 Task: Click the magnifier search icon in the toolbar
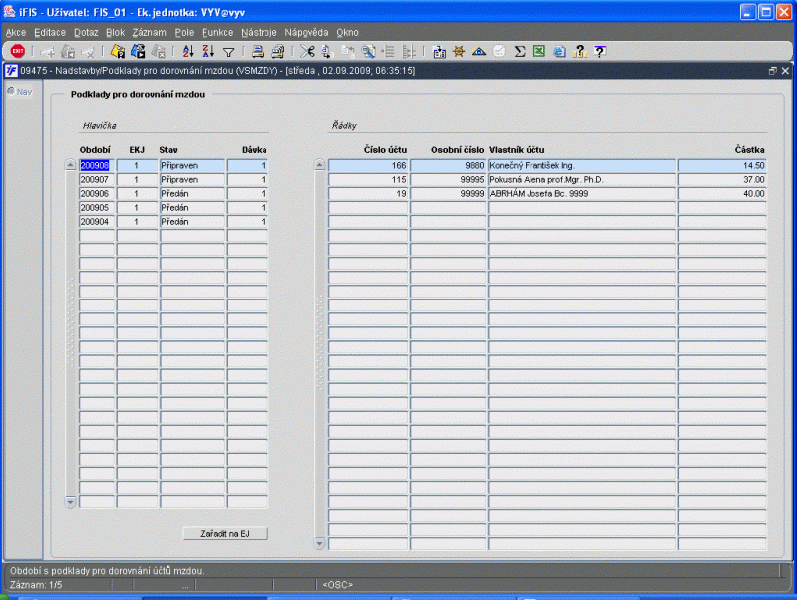[x=368, y=51]
